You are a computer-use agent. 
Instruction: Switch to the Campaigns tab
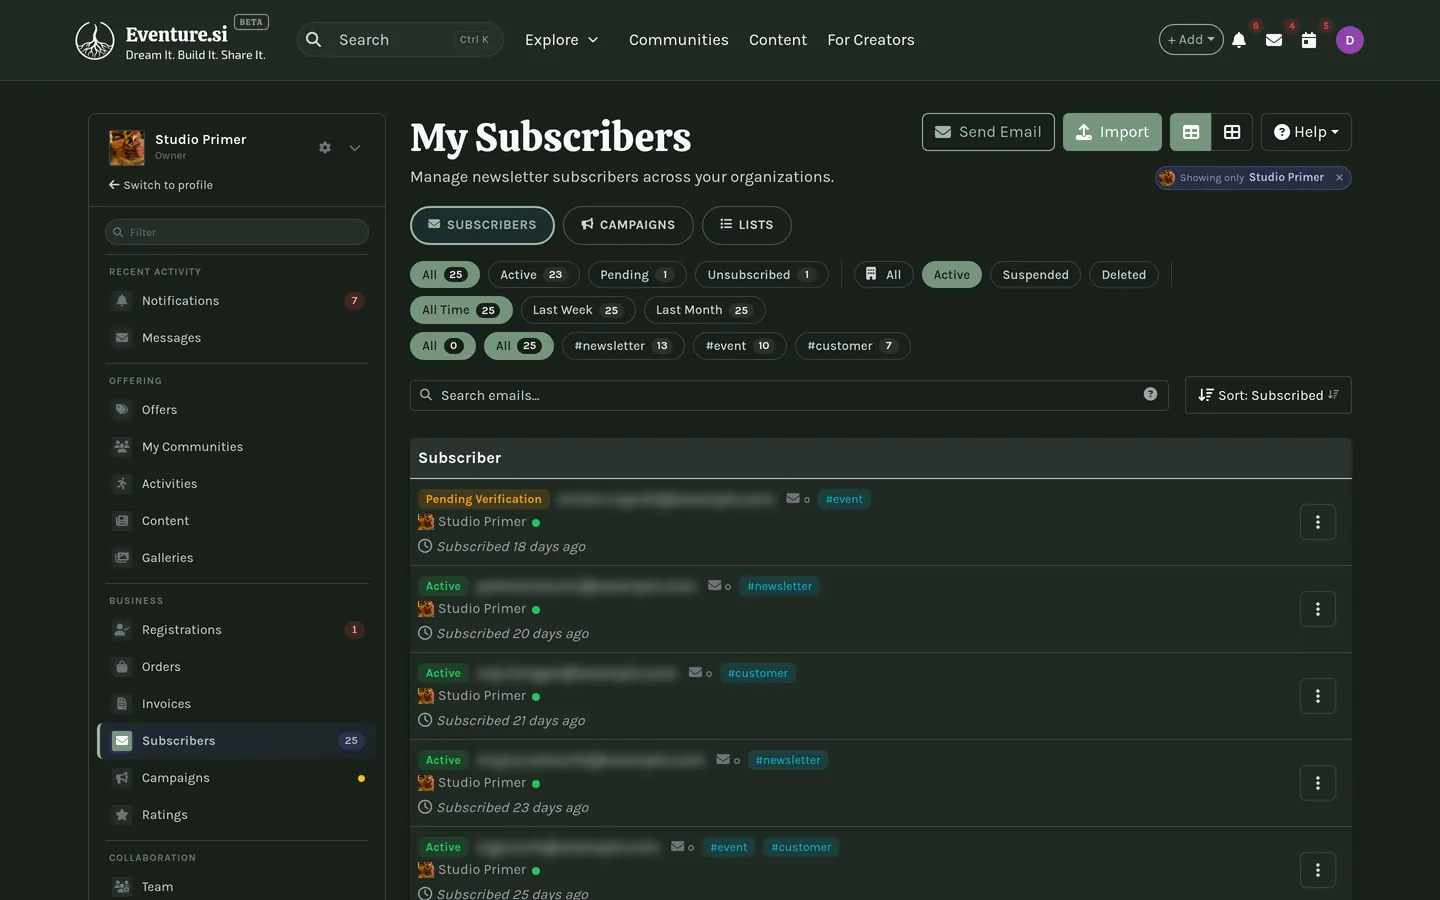coord(628,225)
